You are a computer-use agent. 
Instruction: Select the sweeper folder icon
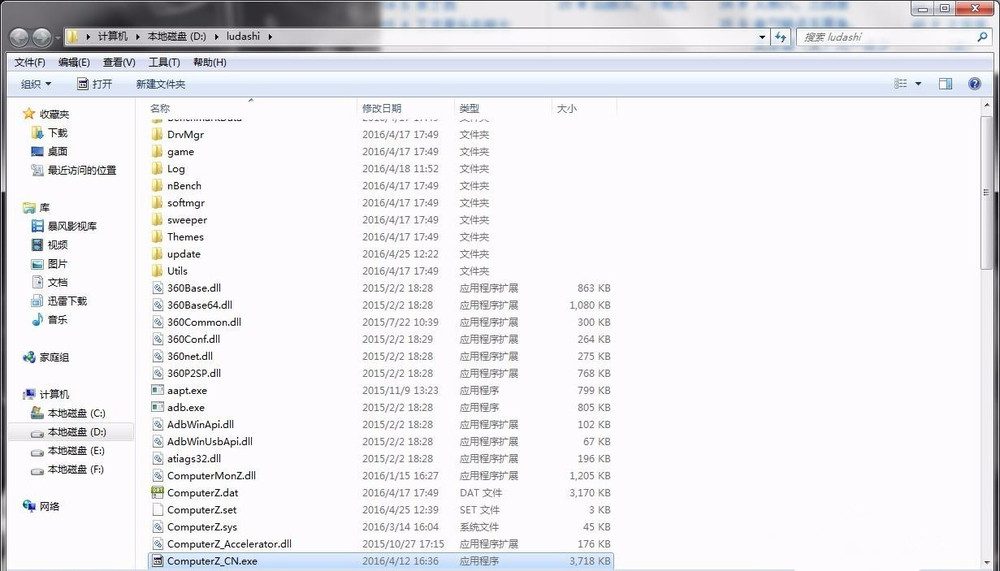pos(158,219)
